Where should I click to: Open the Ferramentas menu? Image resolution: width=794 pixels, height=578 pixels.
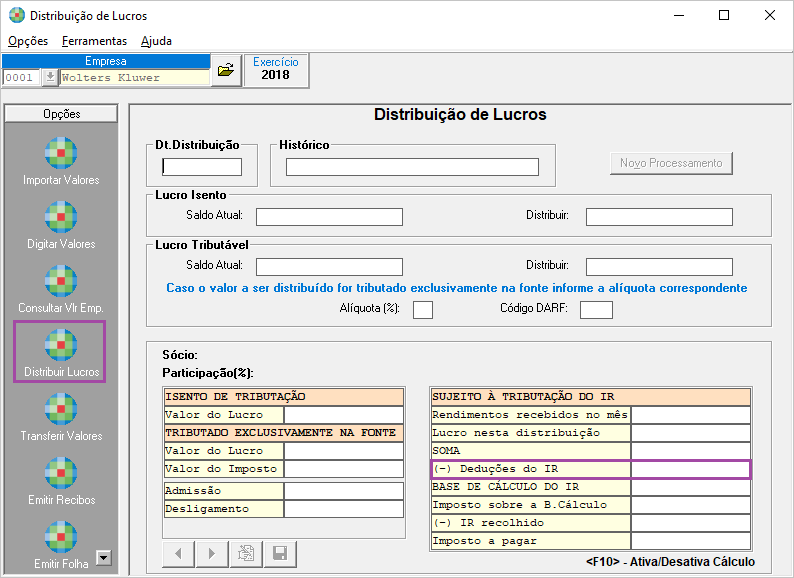pyautogui.click(x=94, y=41)
